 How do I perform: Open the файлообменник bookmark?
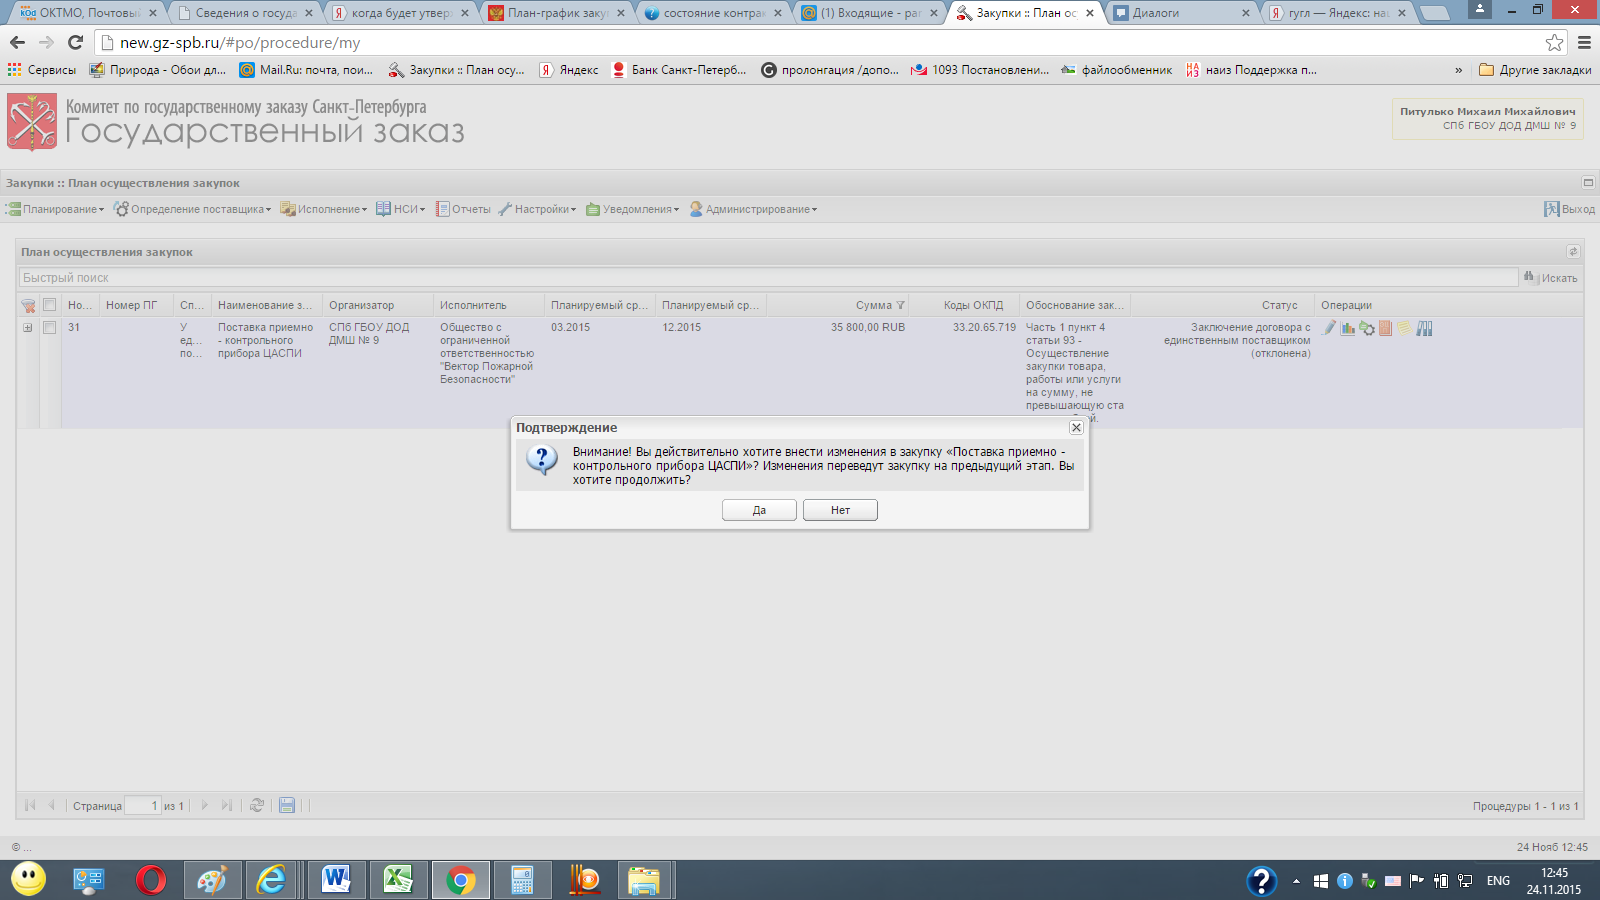click(x=1116, y=70)
